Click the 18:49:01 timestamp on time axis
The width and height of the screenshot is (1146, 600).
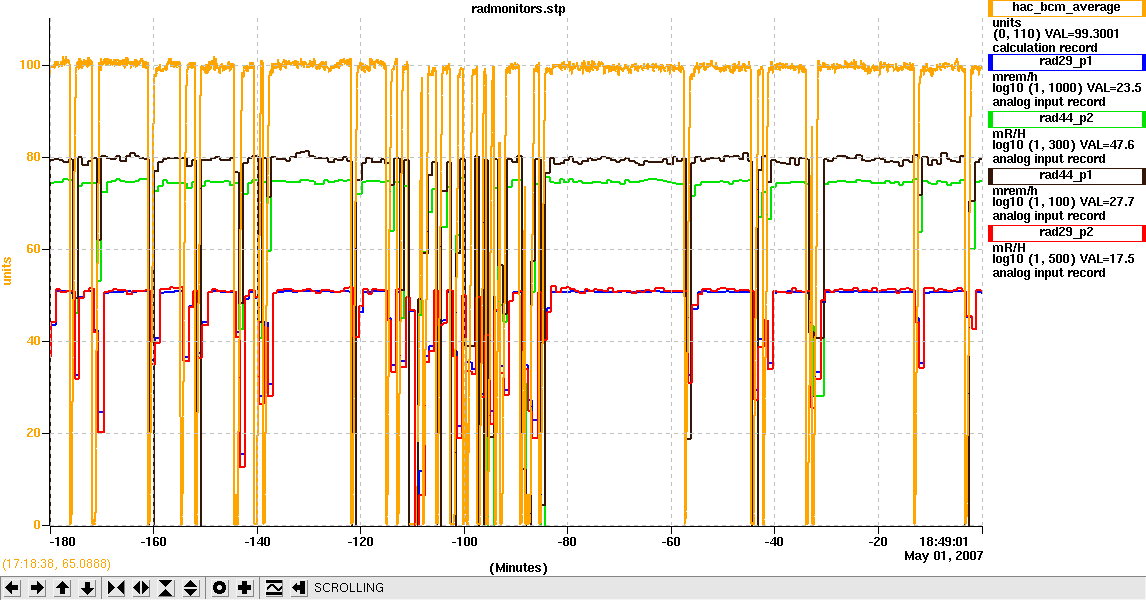pos(944,542)
